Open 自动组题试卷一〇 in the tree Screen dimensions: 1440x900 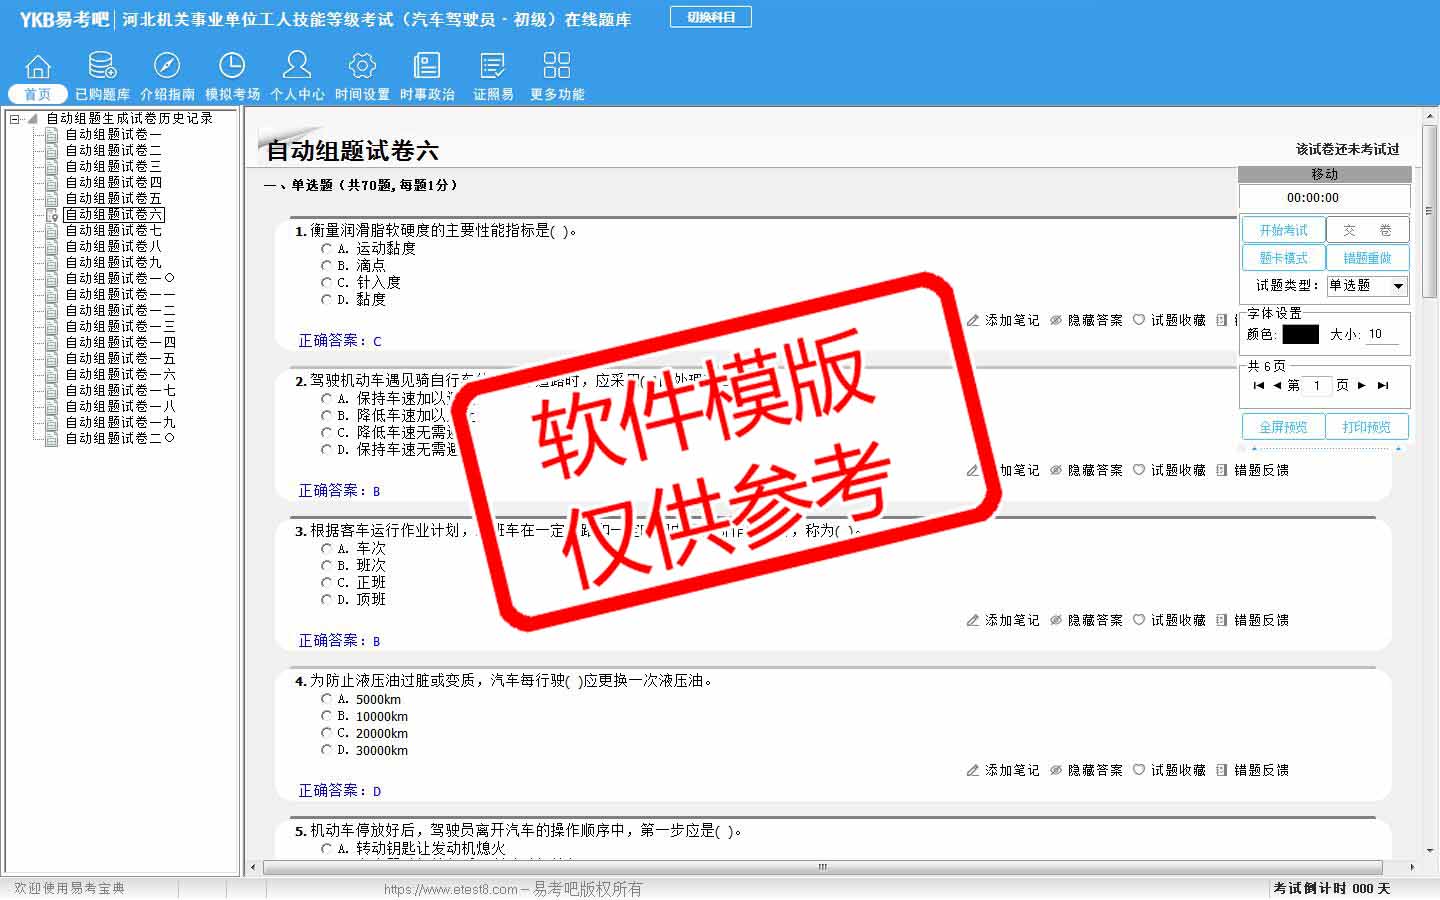(120, 278)
